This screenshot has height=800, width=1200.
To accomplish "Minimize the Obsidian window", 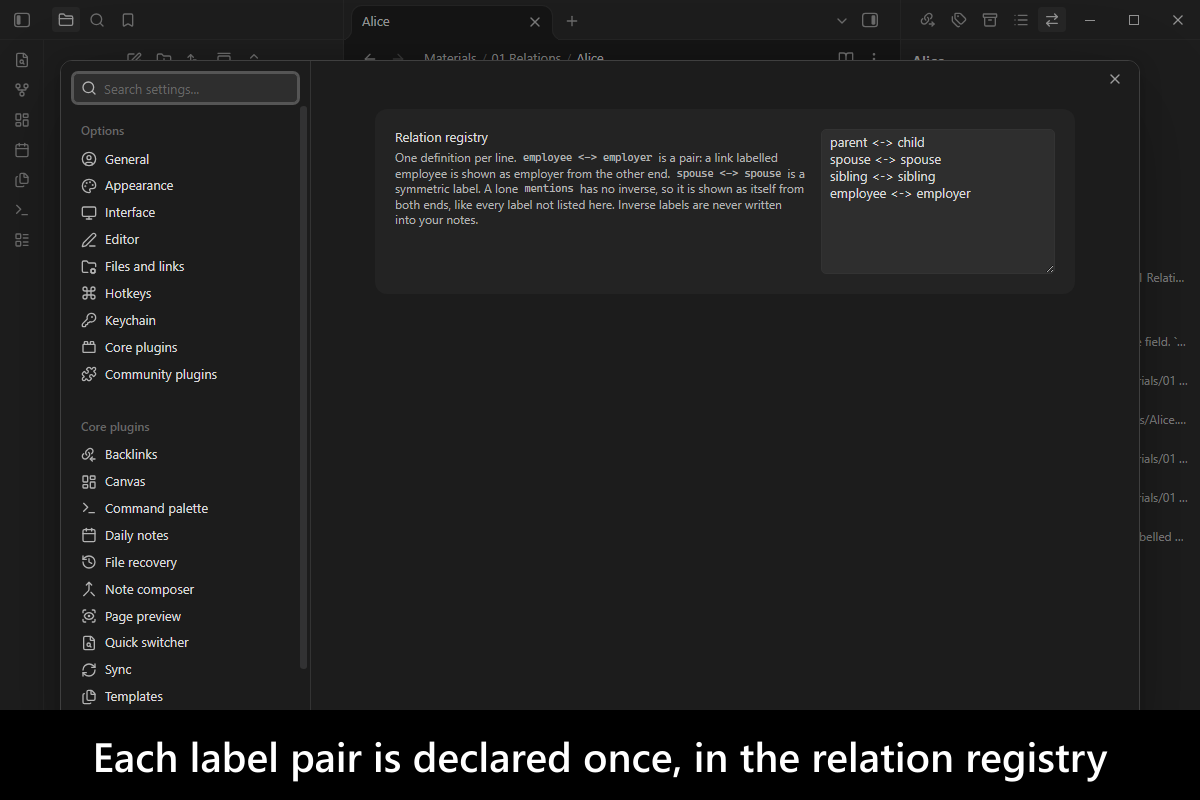I will tap(1089, 20).
